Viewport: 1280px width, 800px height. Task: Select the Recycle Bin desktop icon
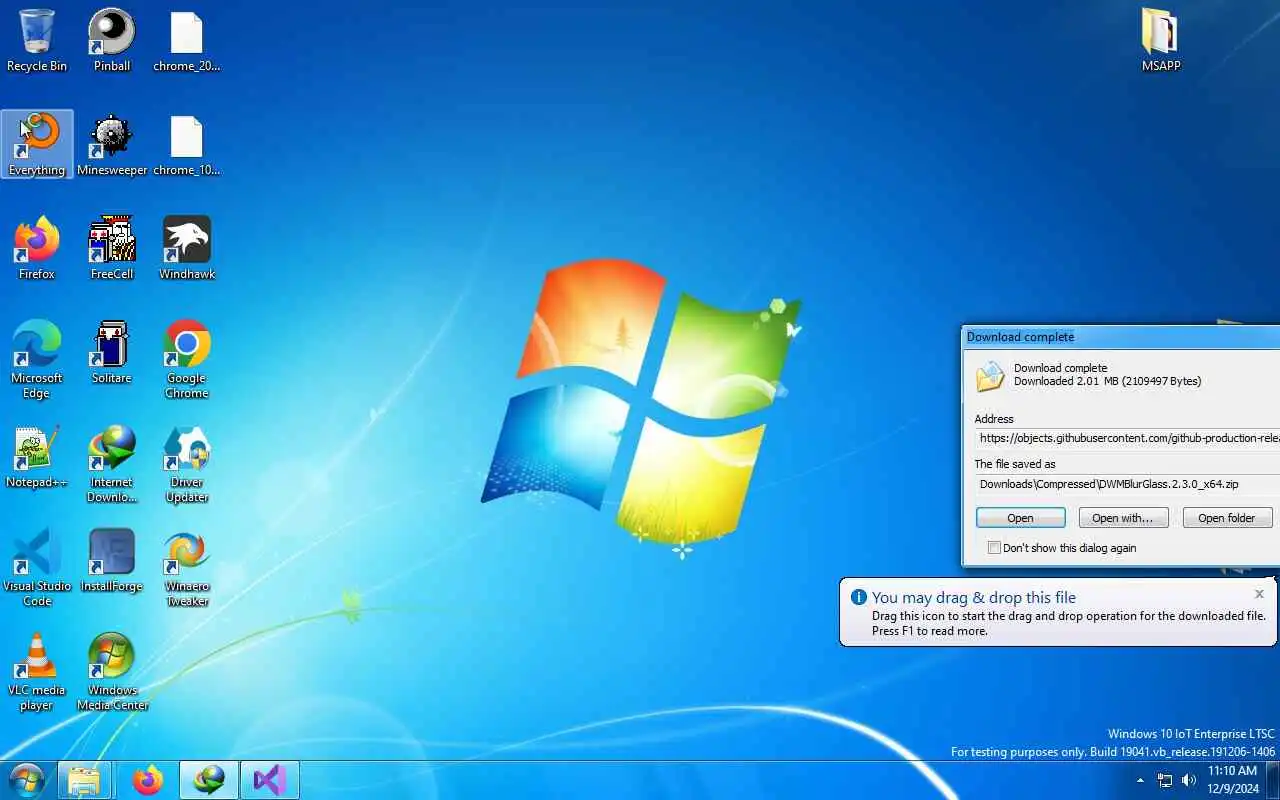coord(37,40)
